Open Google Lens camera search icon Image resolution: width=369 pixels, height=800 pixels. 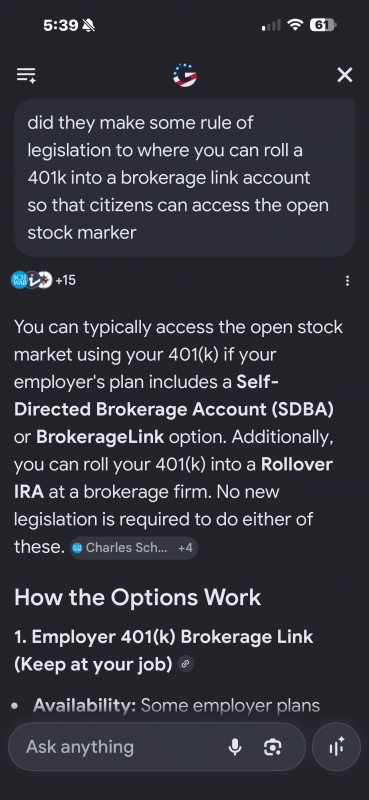(273, 747)
